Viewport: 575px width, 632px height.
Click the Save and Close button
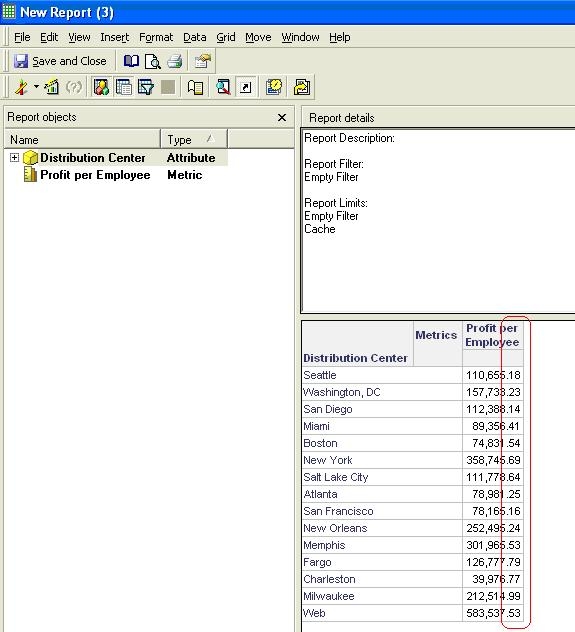(x=60, y=61)
